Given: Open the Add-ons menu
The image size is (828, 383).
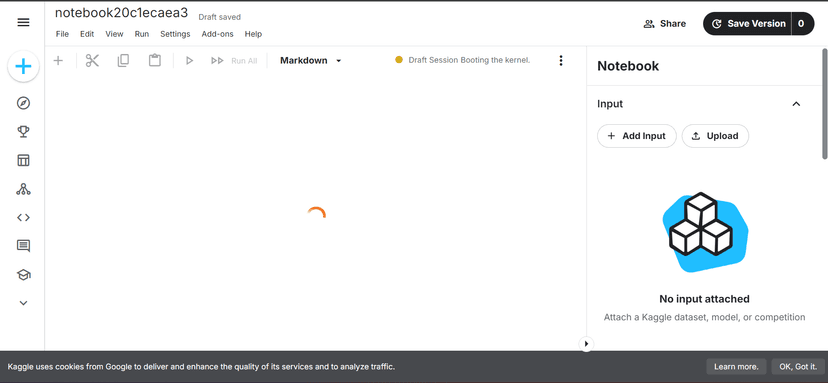Looking at the screenshot, I should point(218,34).
